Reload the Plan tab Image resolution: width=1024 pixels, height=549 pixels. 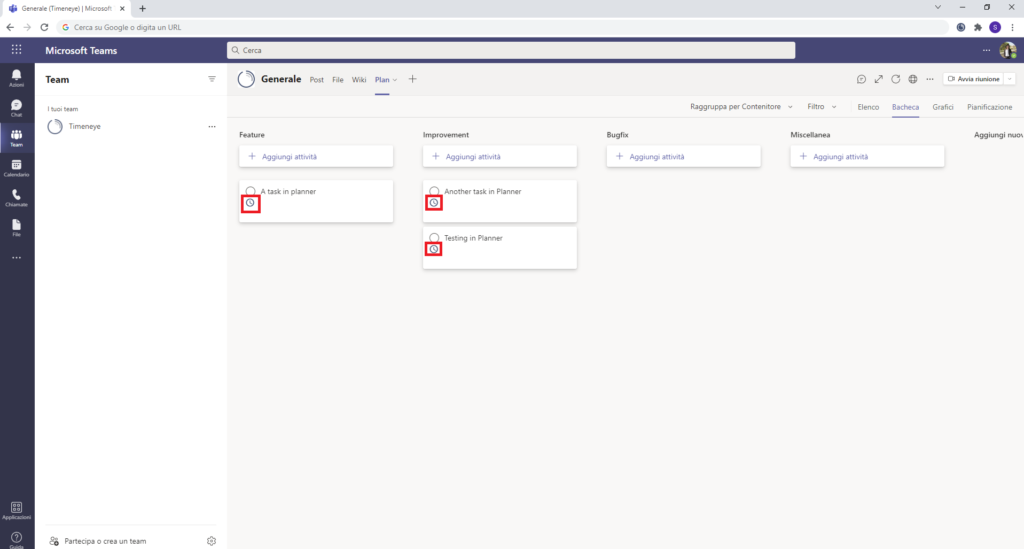pos(895,79)
